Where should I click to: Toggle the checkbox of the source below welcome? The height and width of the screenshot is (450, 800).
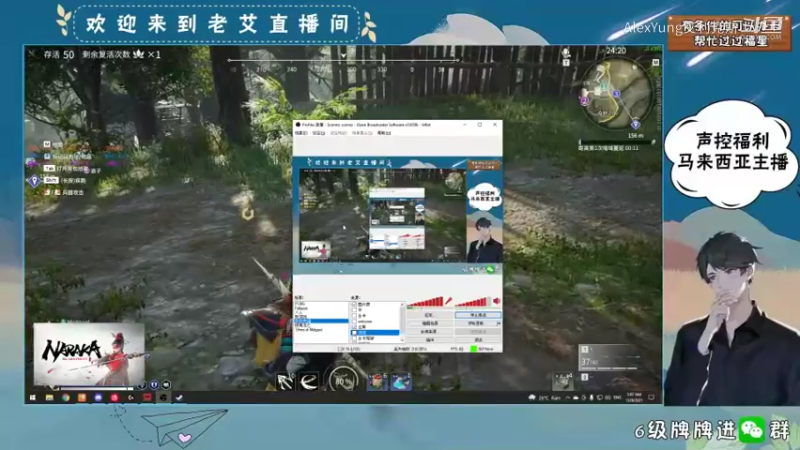[354, 327]
